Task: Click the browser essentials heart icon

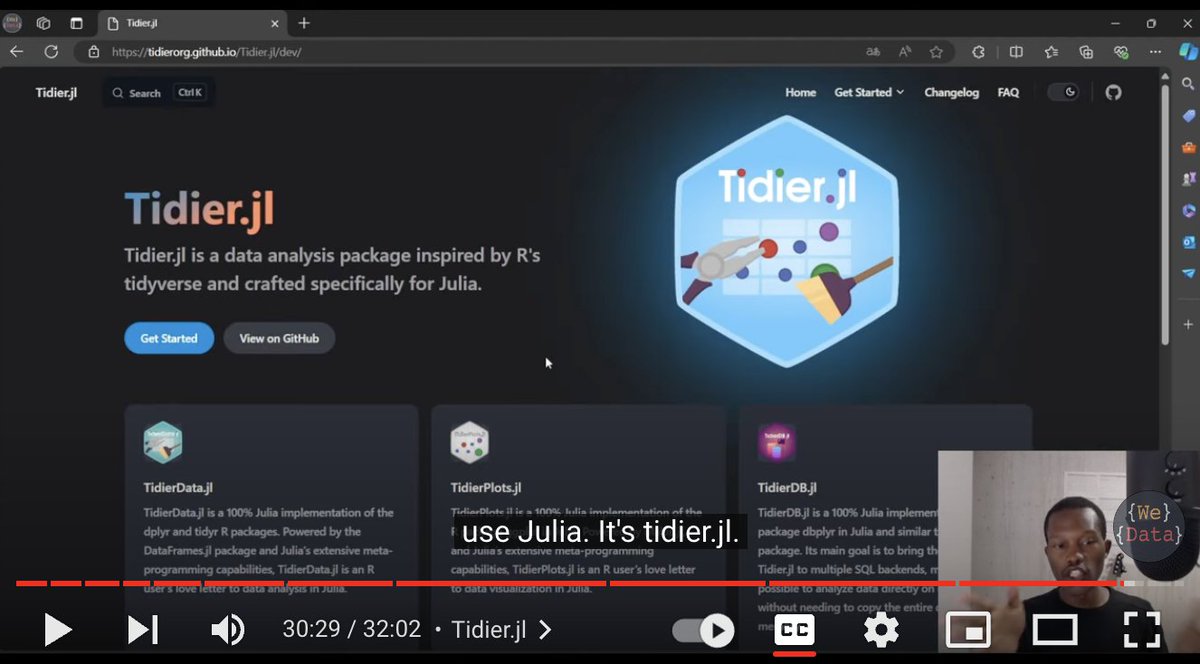Action: [1121, 52]
